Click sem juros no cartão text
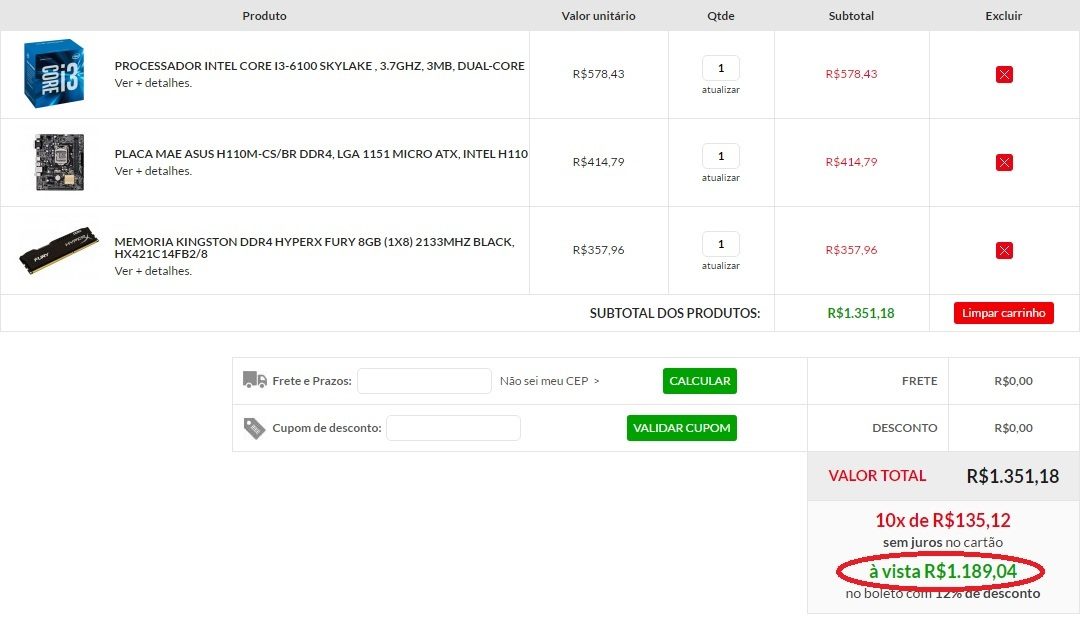This screenshot has width=1084, height=620. pyautogui.click(x=942, y=543)
